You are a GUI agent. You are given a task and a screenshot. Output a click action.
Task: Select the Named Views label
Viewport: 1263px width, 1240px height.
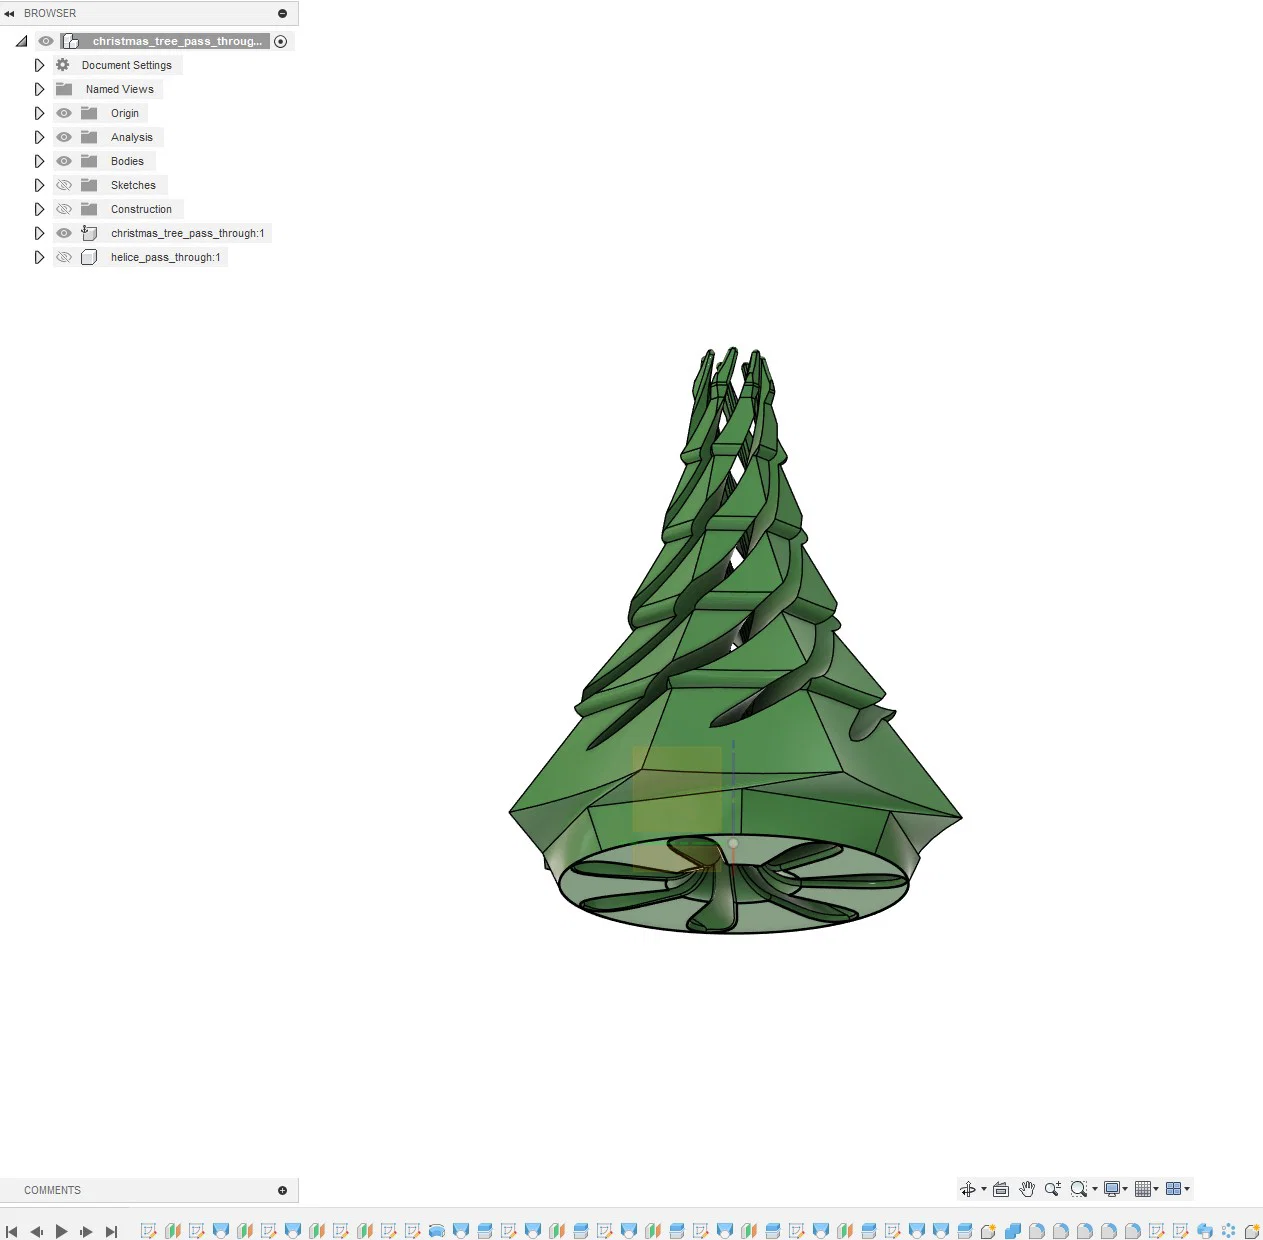click(120, 89)
